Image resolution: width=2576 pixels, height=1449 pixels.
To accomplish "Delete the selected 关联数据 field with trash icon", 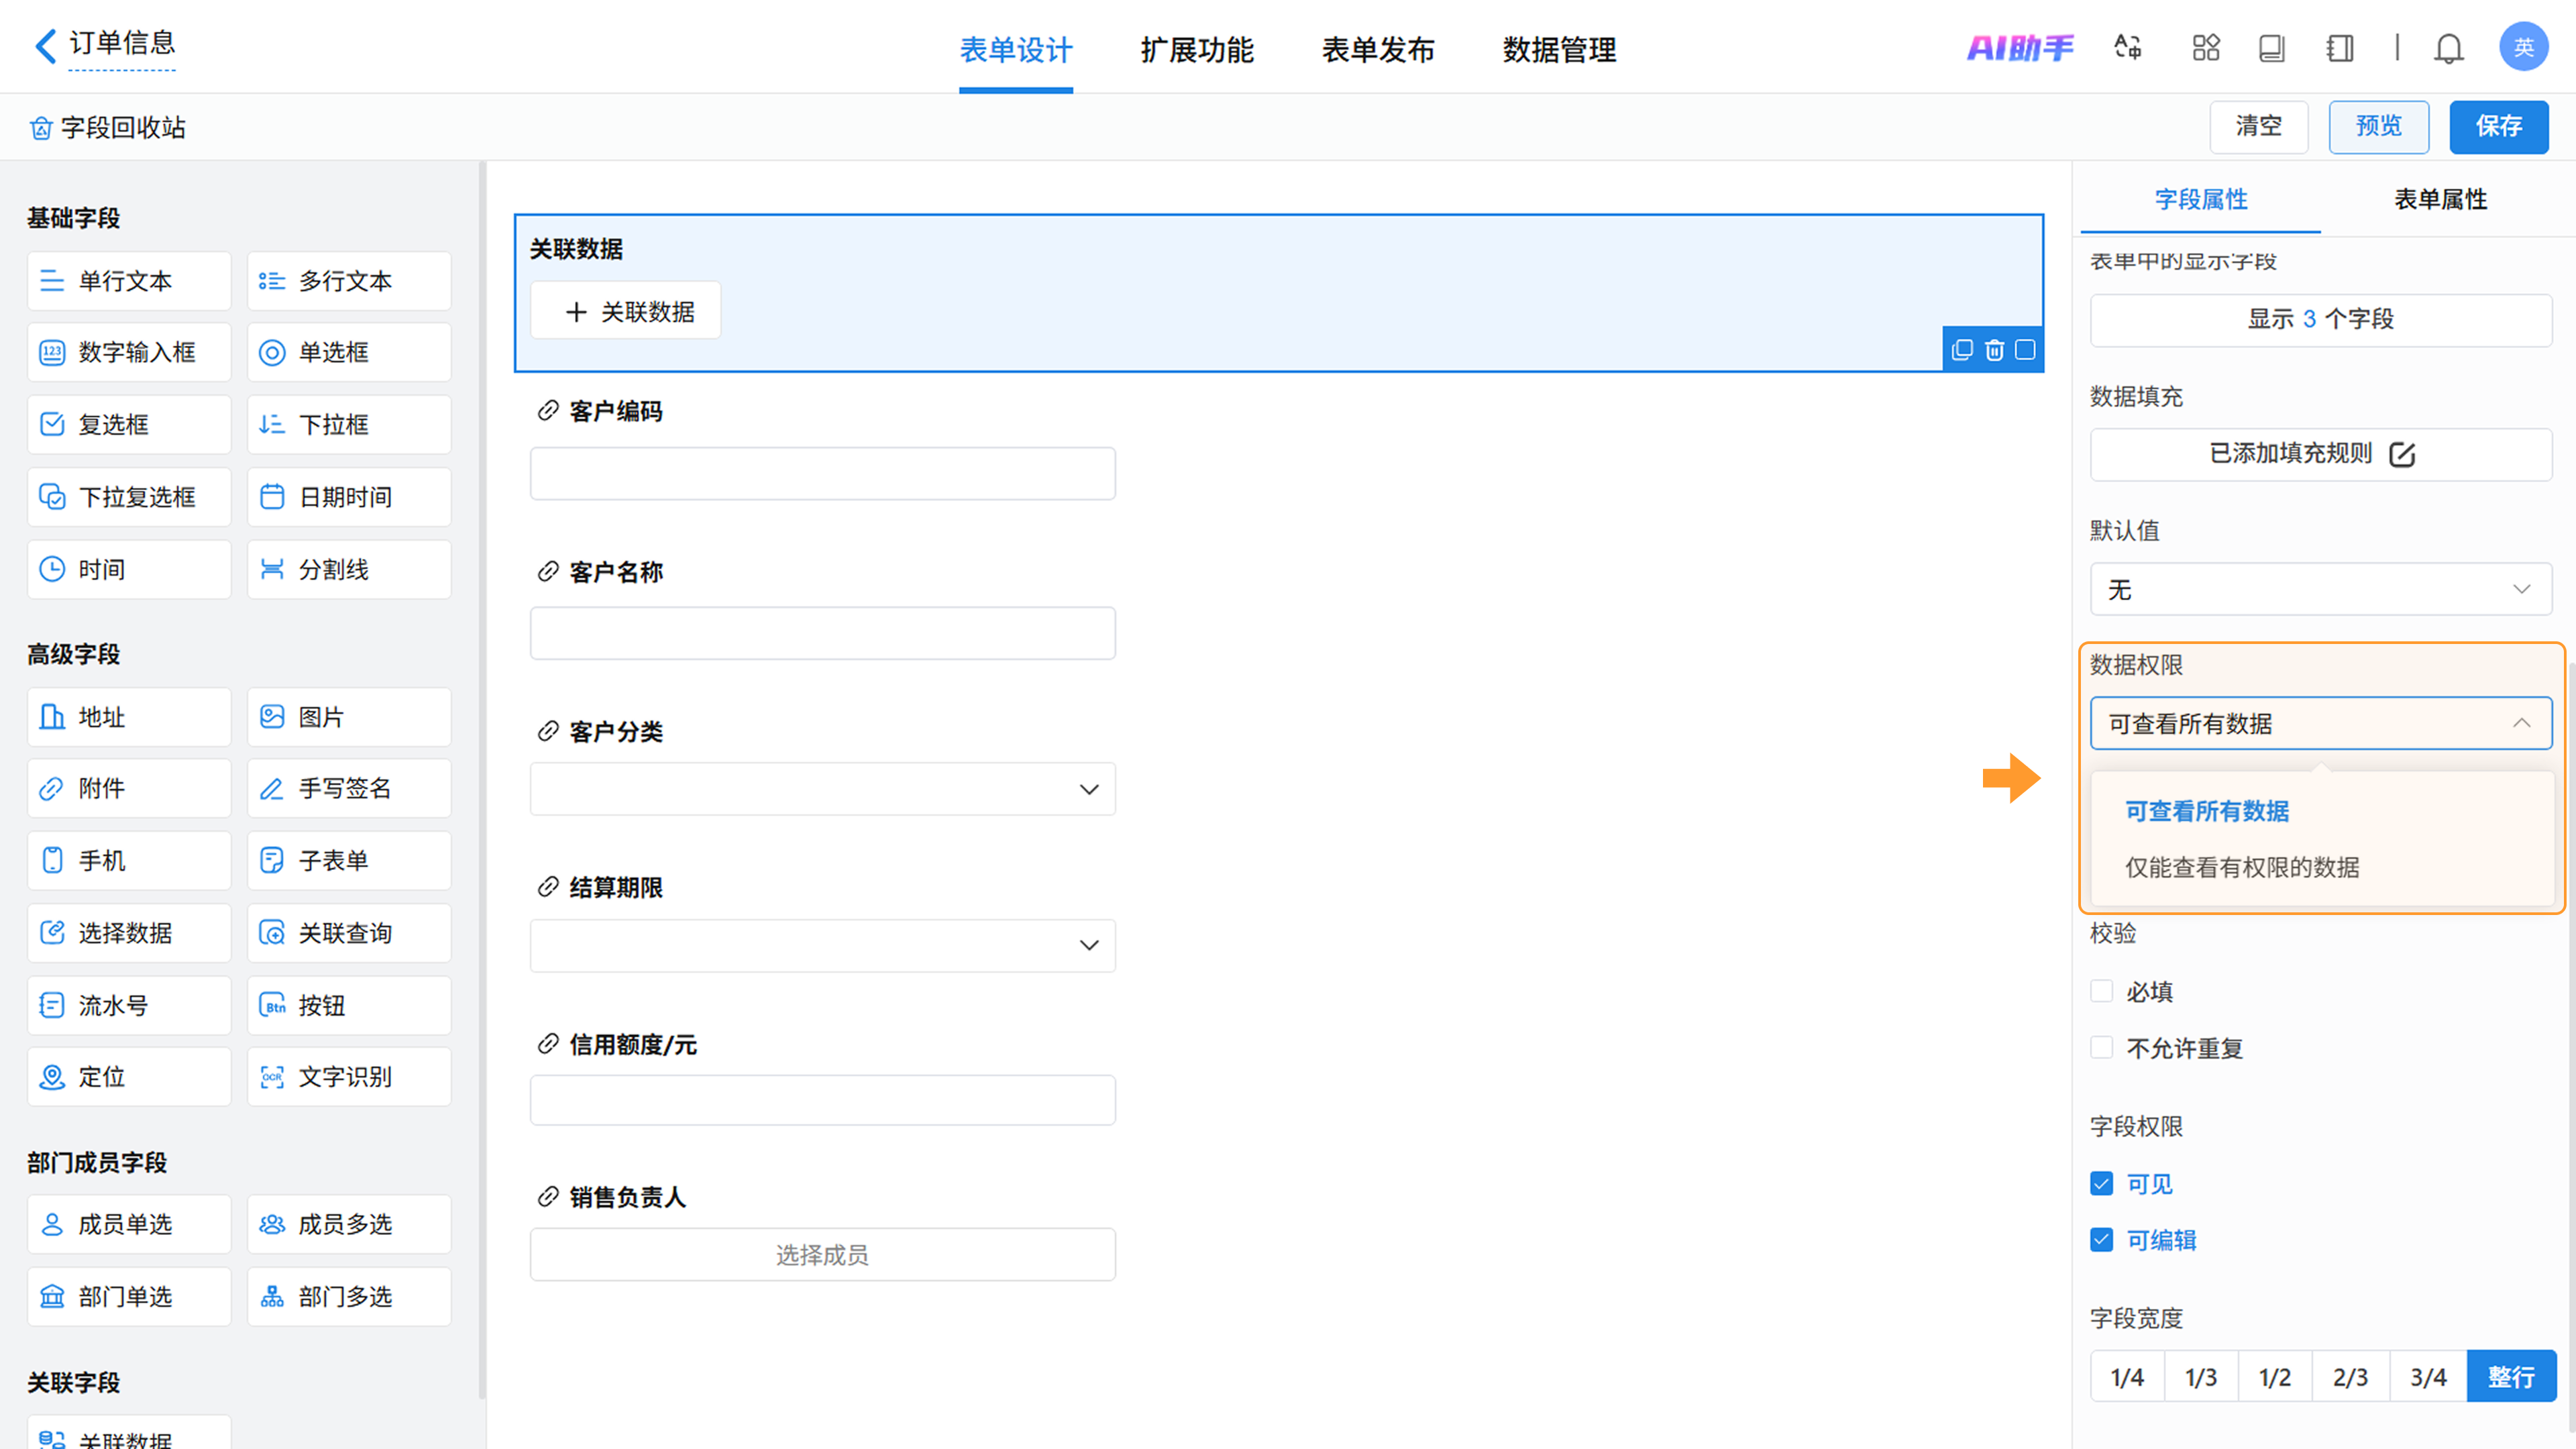I will point(1994,350).
